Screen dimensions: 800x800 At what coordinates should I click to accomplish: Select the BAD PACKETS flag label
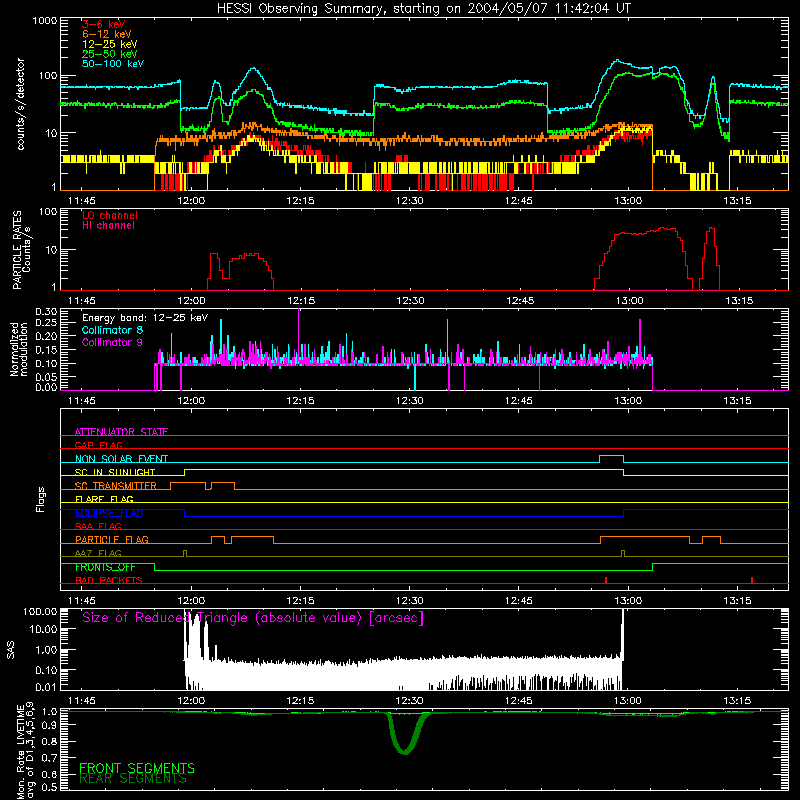pyautogui.click(x=109, y=580)
